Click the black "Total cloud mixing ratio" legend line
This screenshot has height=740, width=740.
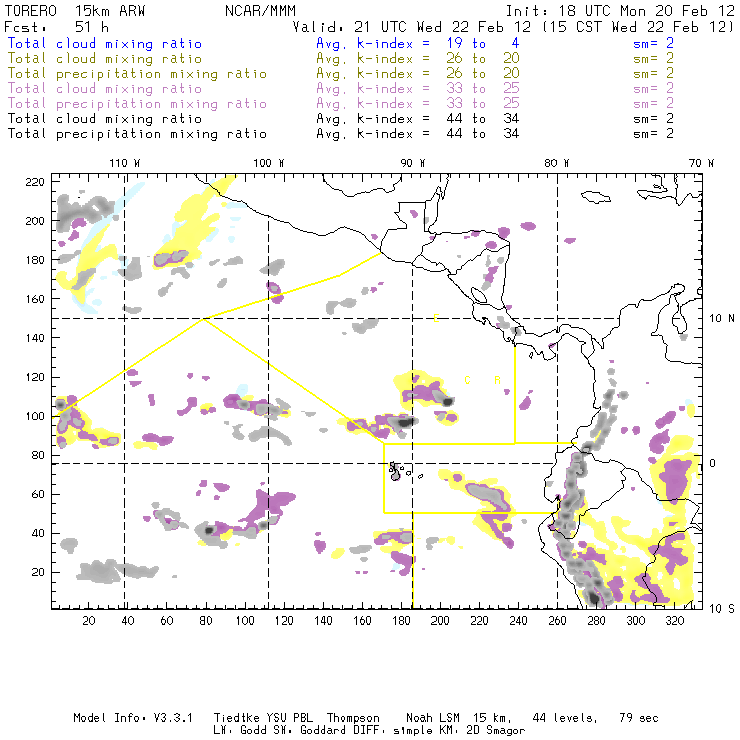[105, 119]
